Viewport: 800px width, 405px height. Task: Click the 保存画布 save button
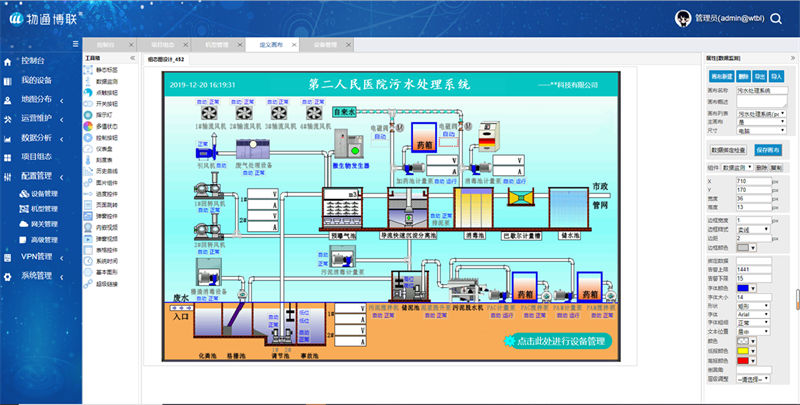click(768, 149)
